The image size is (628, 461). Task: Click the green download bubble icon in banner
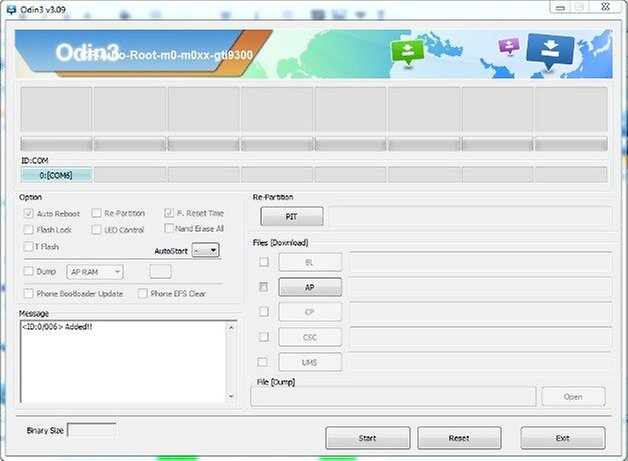pyautogui.click(x=407, y=52)
